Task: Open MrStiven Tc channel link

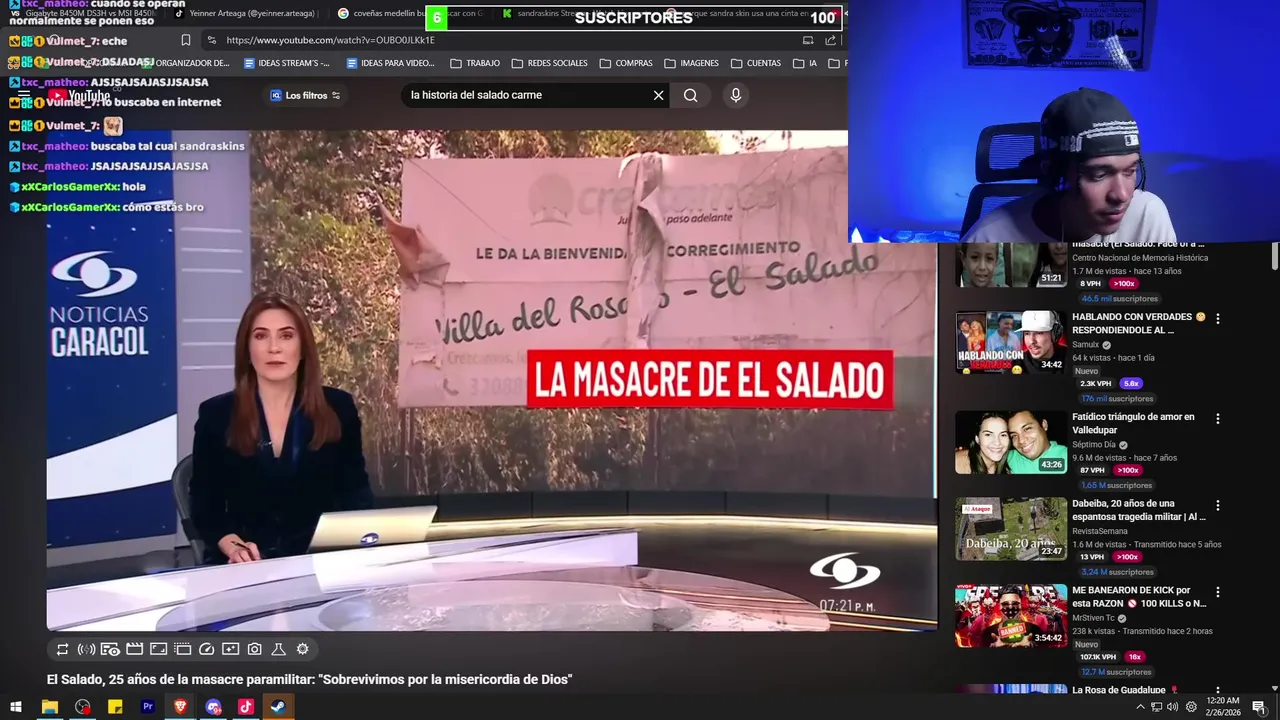Action: [1093, 618]
